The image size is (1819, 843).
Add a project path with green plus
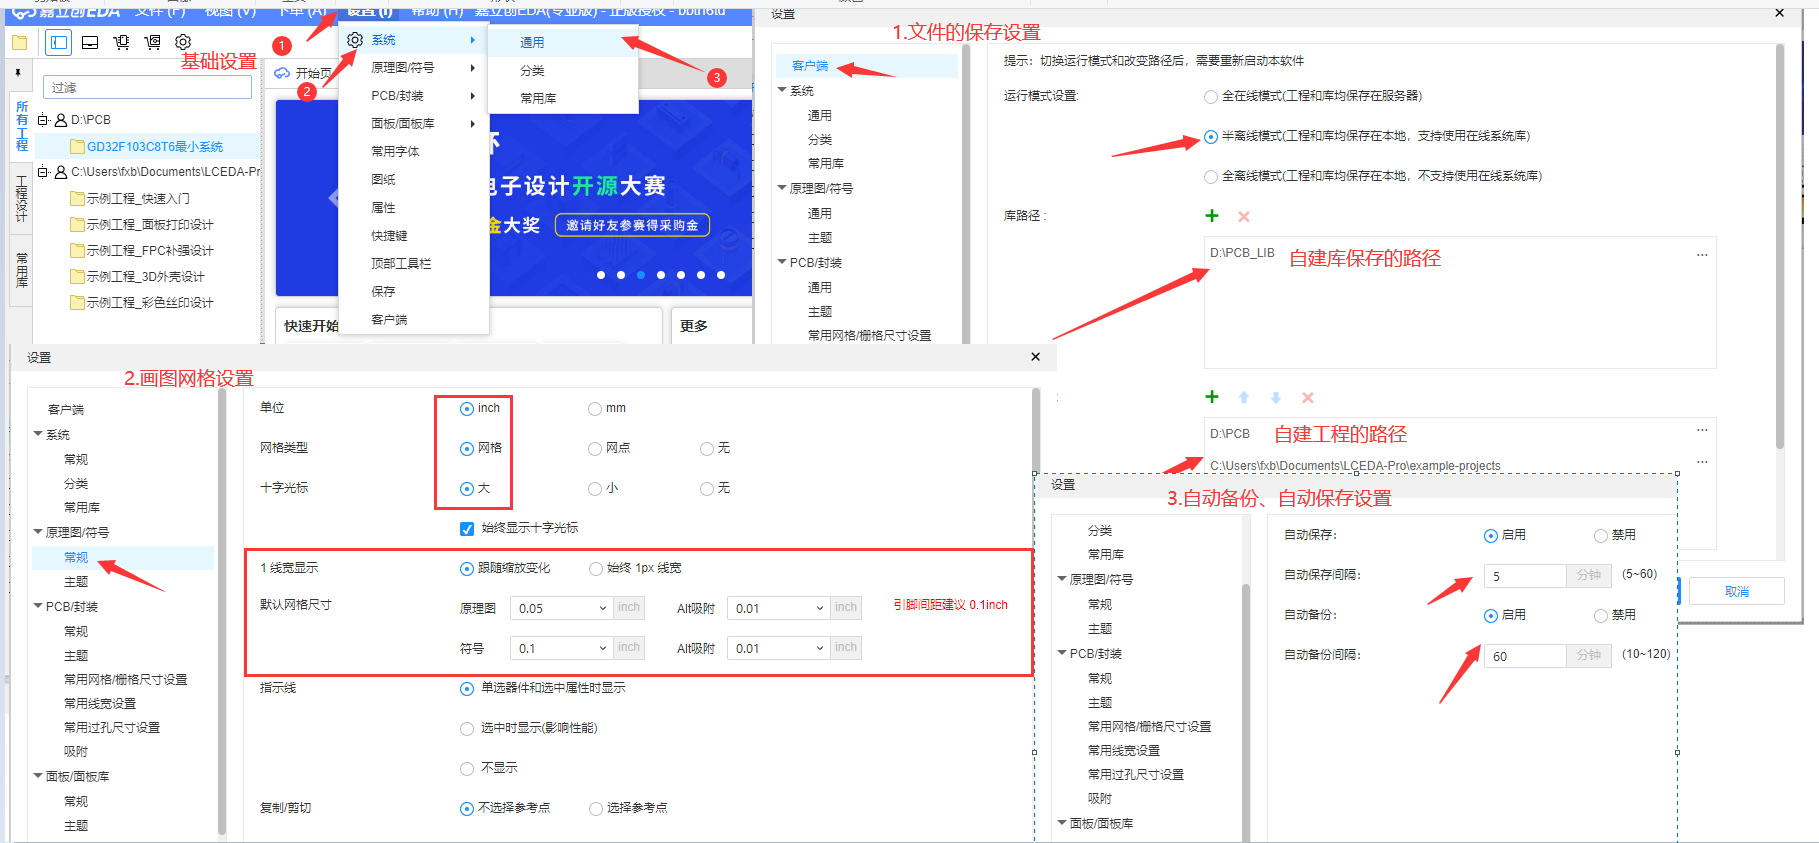point(1212,397)
